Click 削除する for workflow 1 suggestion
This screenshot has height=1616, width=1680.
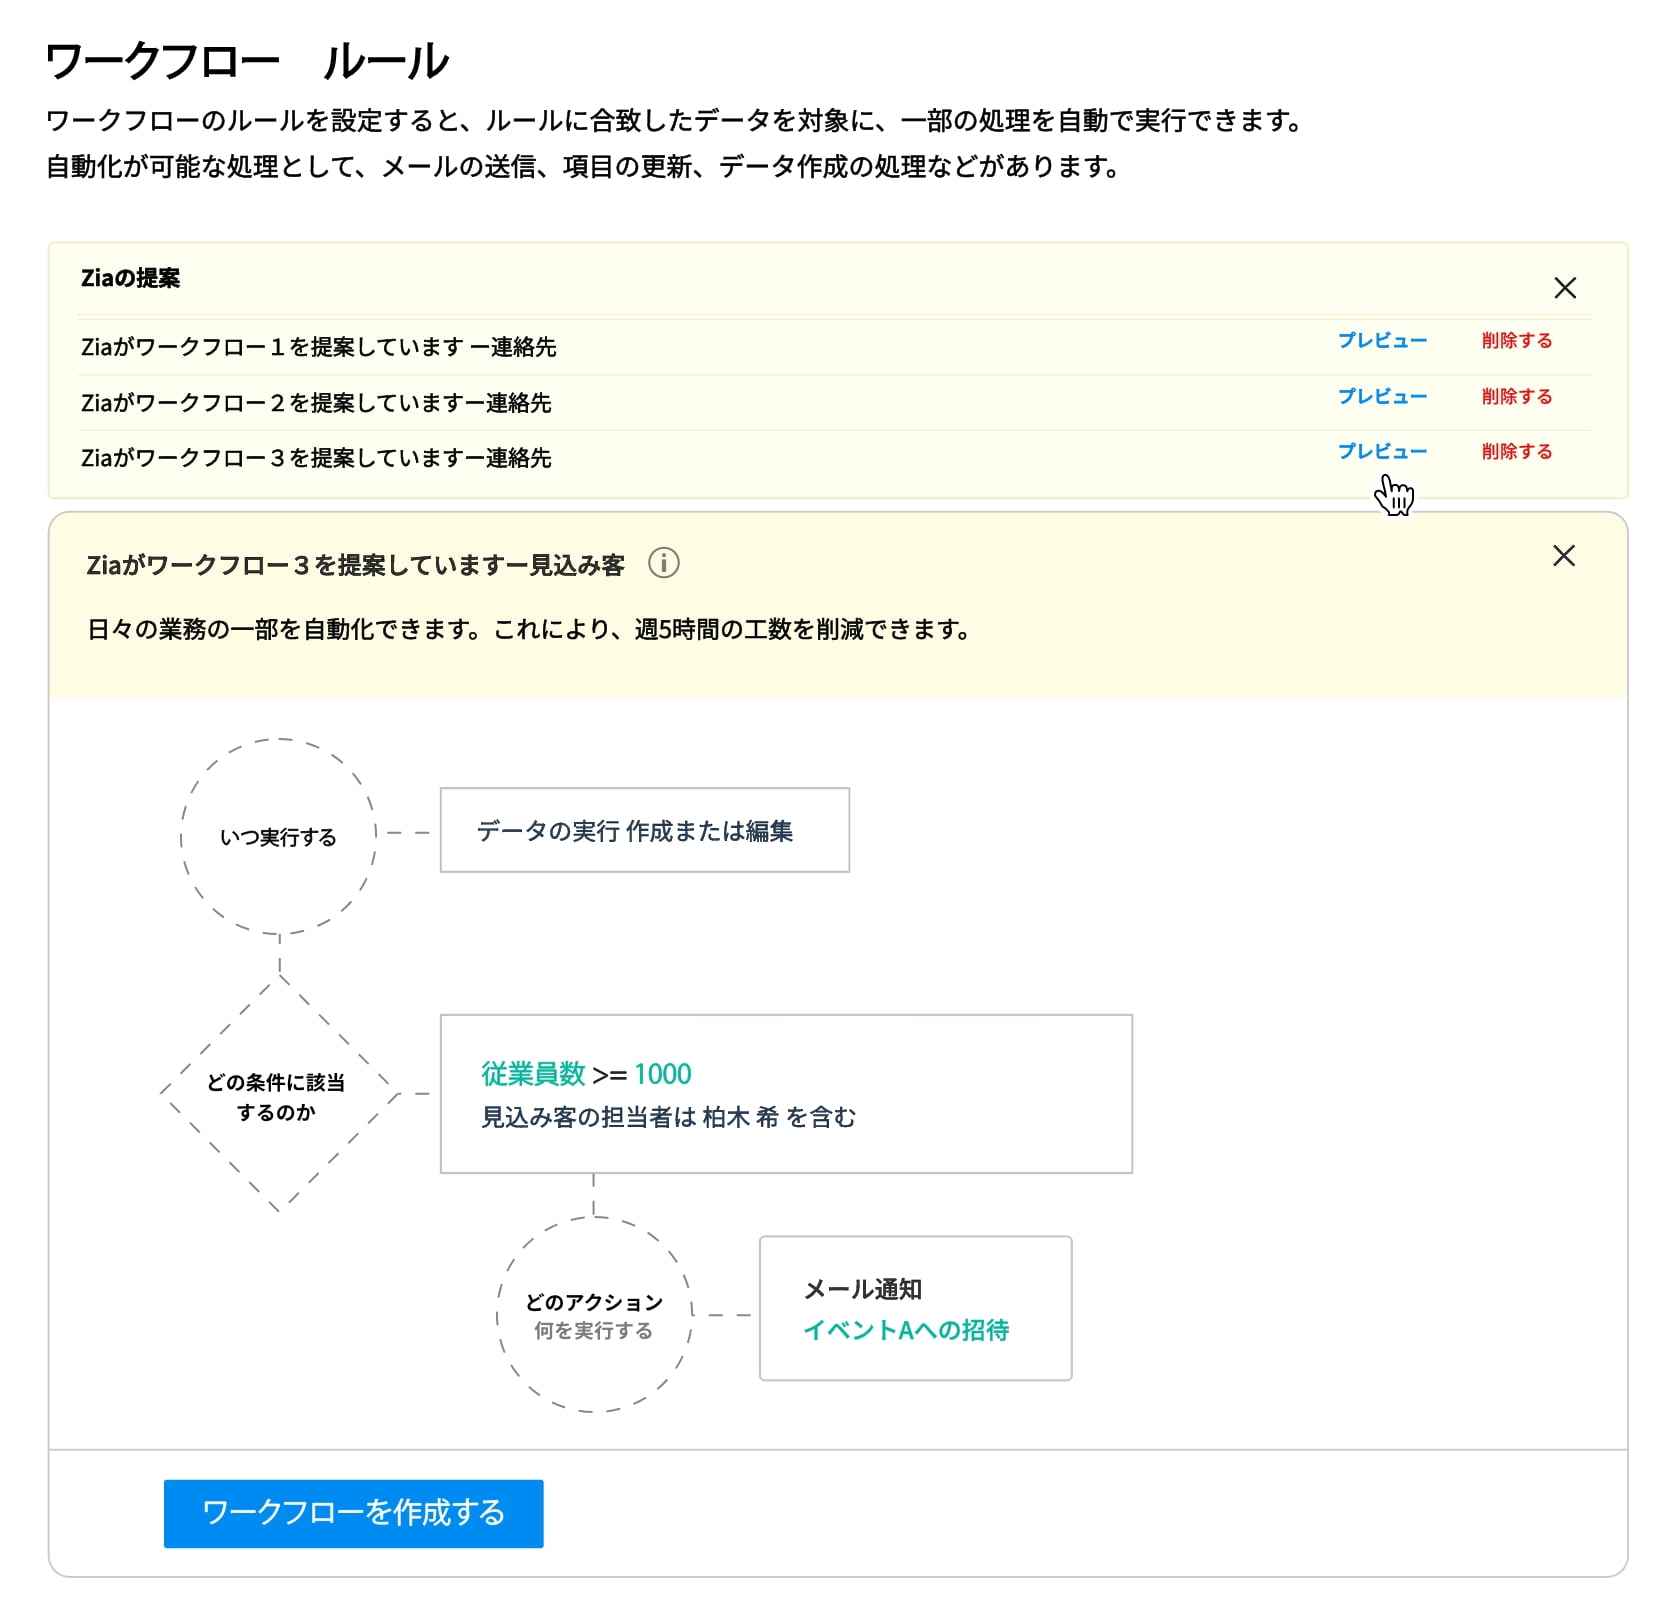1517,341
